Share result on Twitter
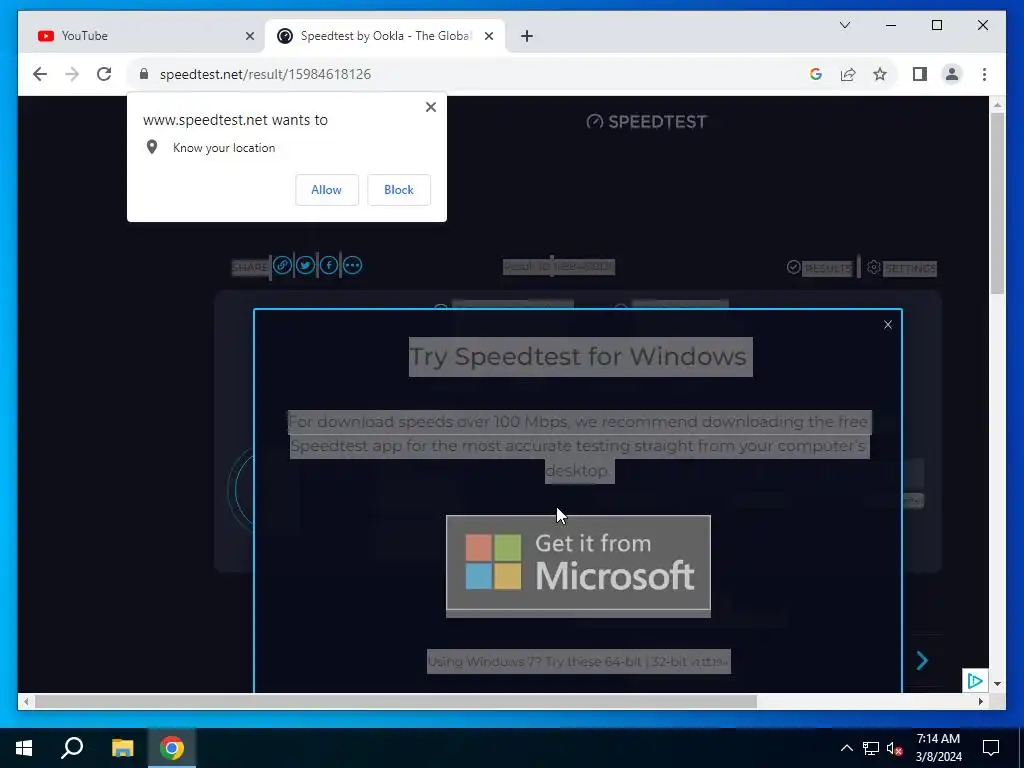1024x768 pixels. 305,266
